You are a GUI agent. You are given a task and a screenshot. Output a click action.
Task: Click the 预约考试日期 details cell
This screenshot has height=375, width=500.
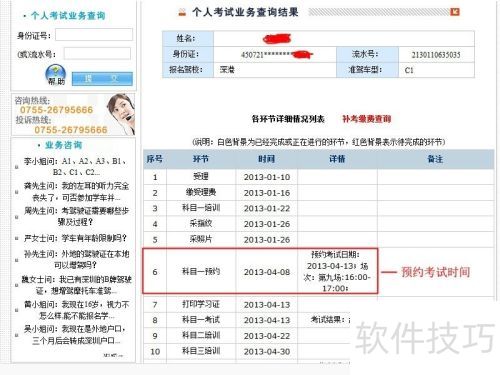(337, 271)
